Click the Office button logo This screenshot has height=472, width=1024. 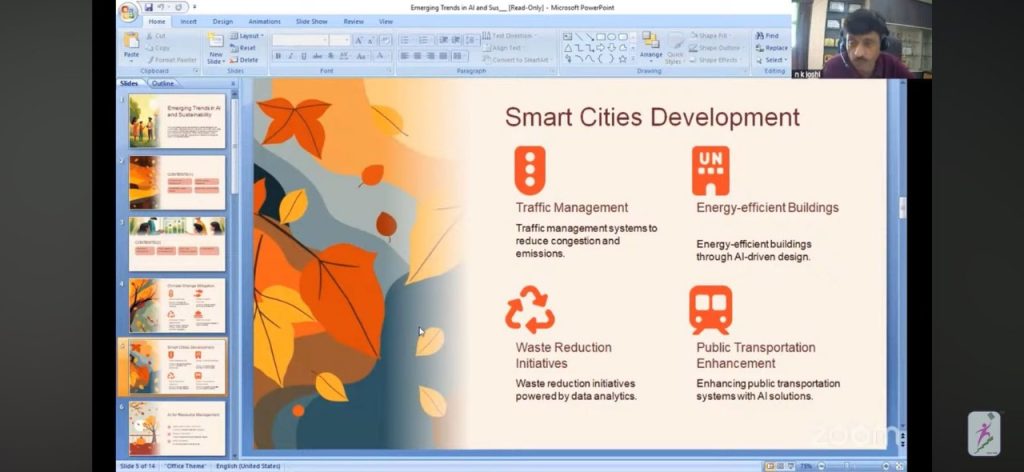pos(128,12)
